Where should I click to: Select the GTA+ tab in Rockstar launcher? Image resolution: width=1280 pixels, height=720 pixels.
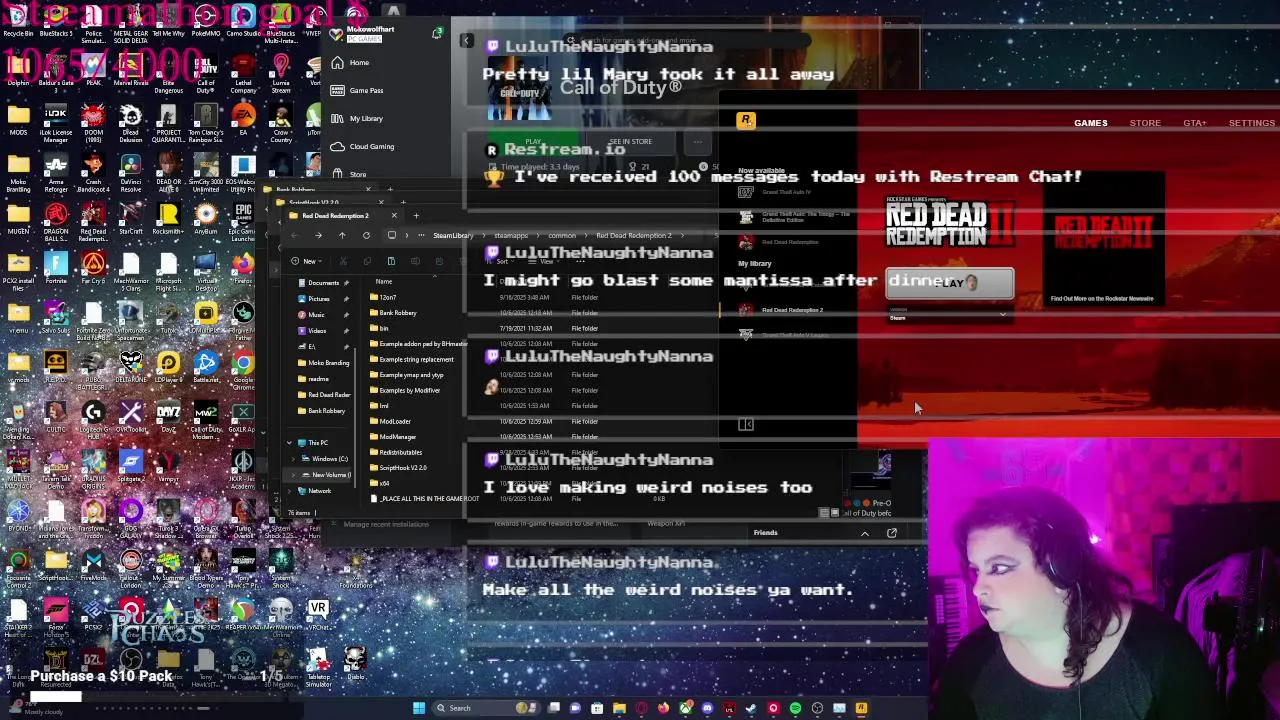click(x=1194, y=123)
